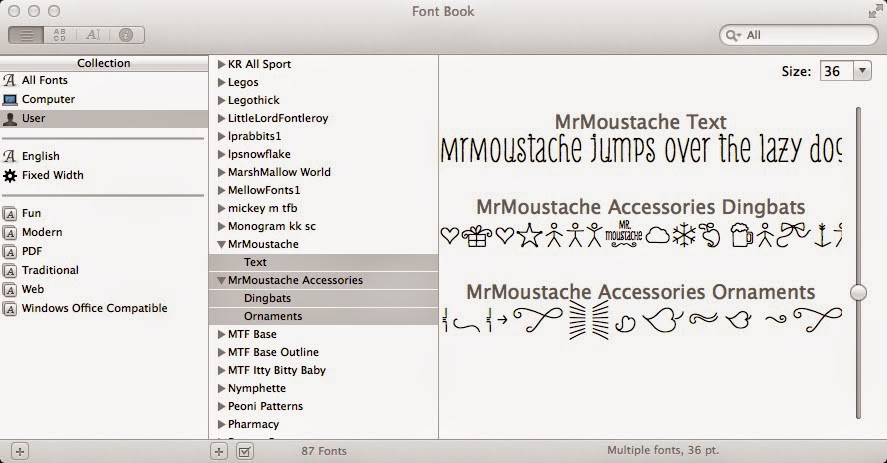Click the Ornaments glyph preview row
This screenshot has width=887, height=463.
[641, 320]
